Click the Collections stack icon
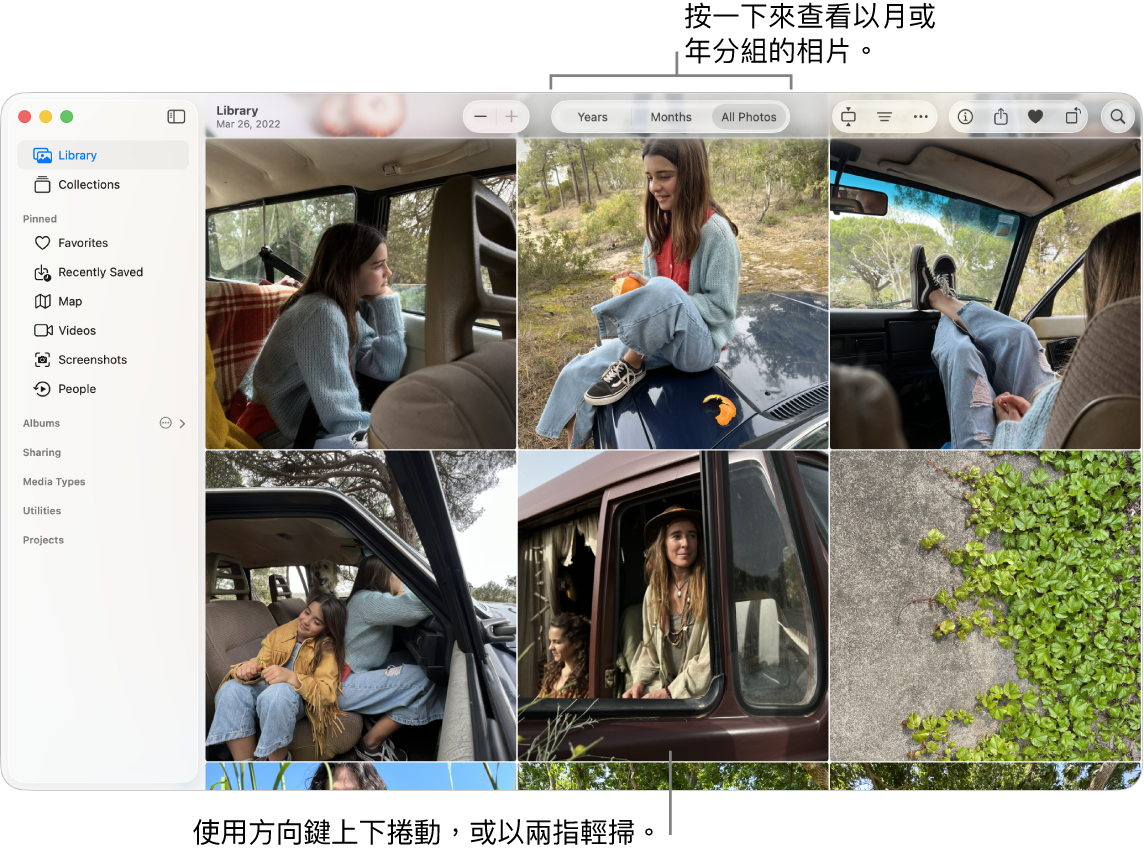 [x=42, y=185]
